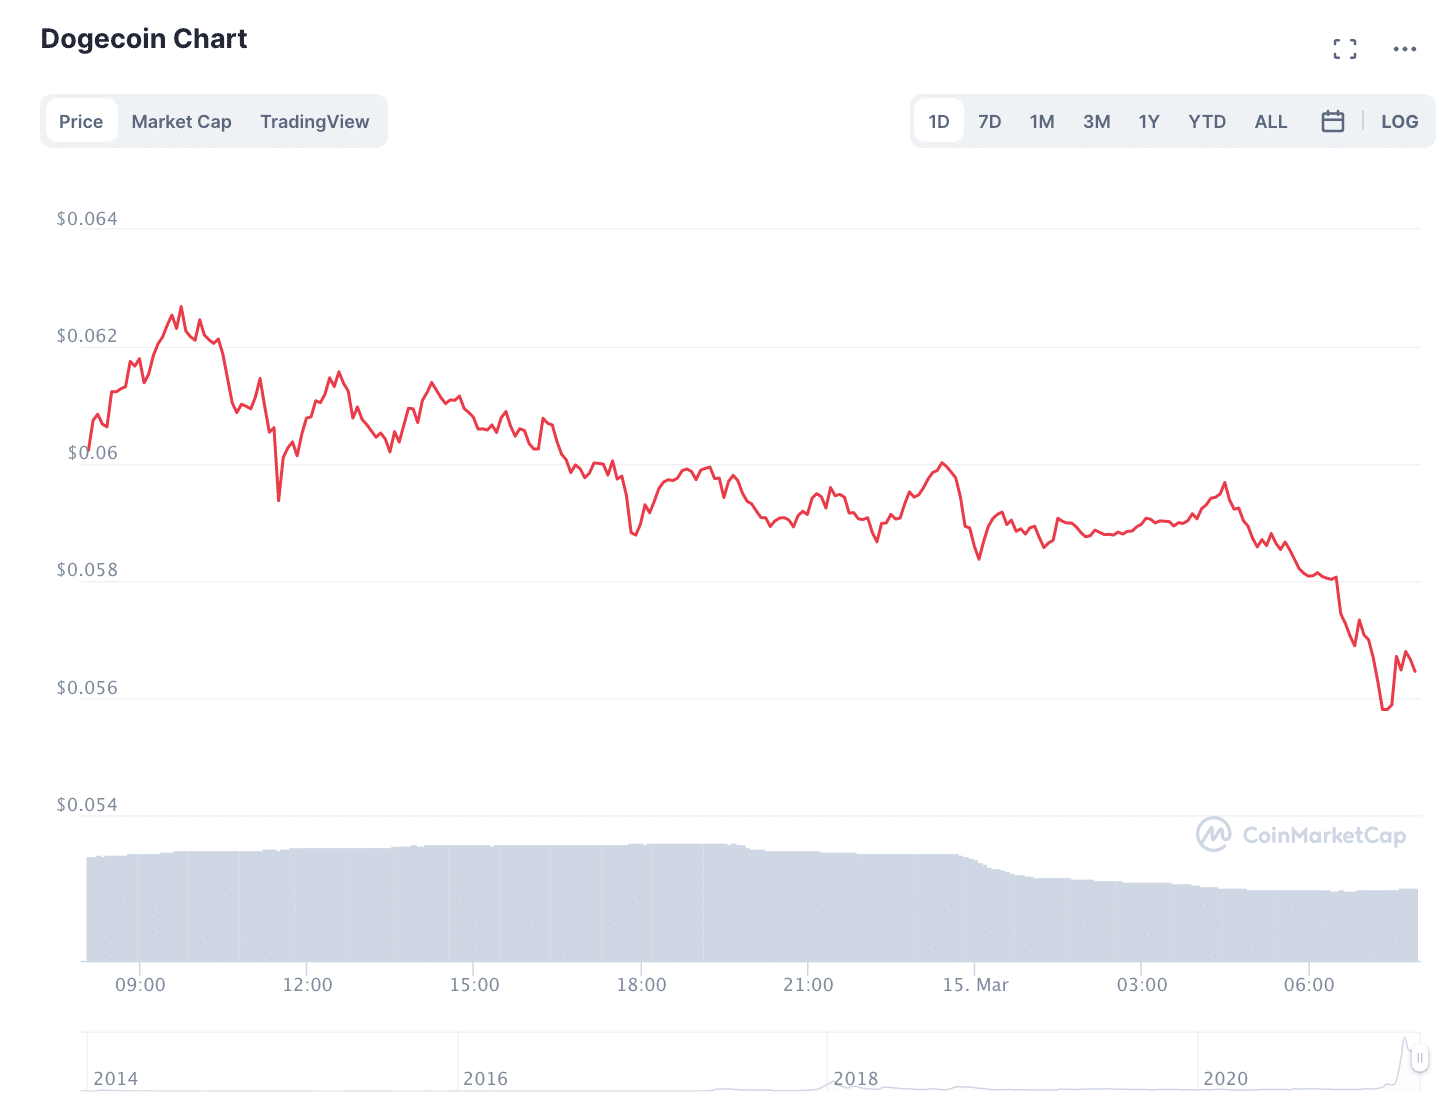Show ALL time price history
The height and width of the screenshot is (1116, 1456).
(x=1270, y=121)
